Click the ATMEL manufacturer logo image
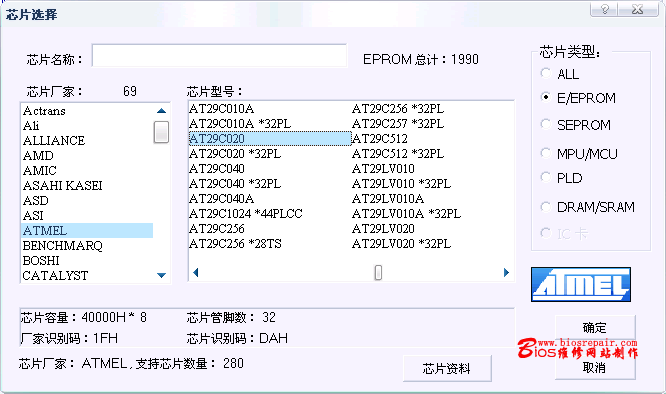666x394 pixels. 581,284
